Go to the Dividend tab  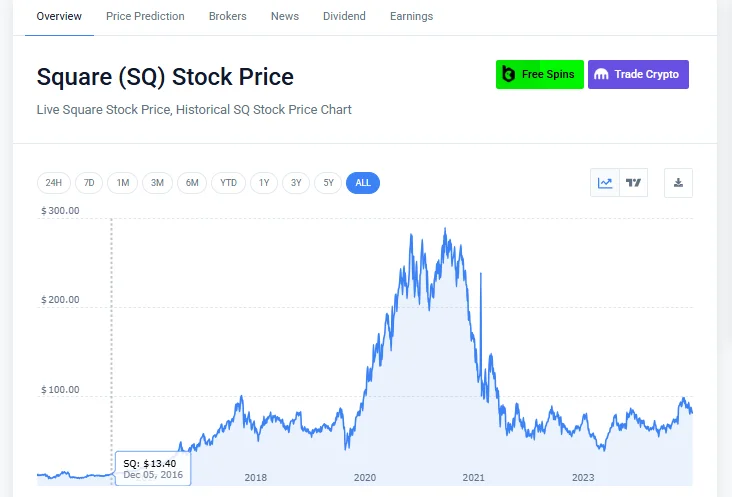[344, 17]
